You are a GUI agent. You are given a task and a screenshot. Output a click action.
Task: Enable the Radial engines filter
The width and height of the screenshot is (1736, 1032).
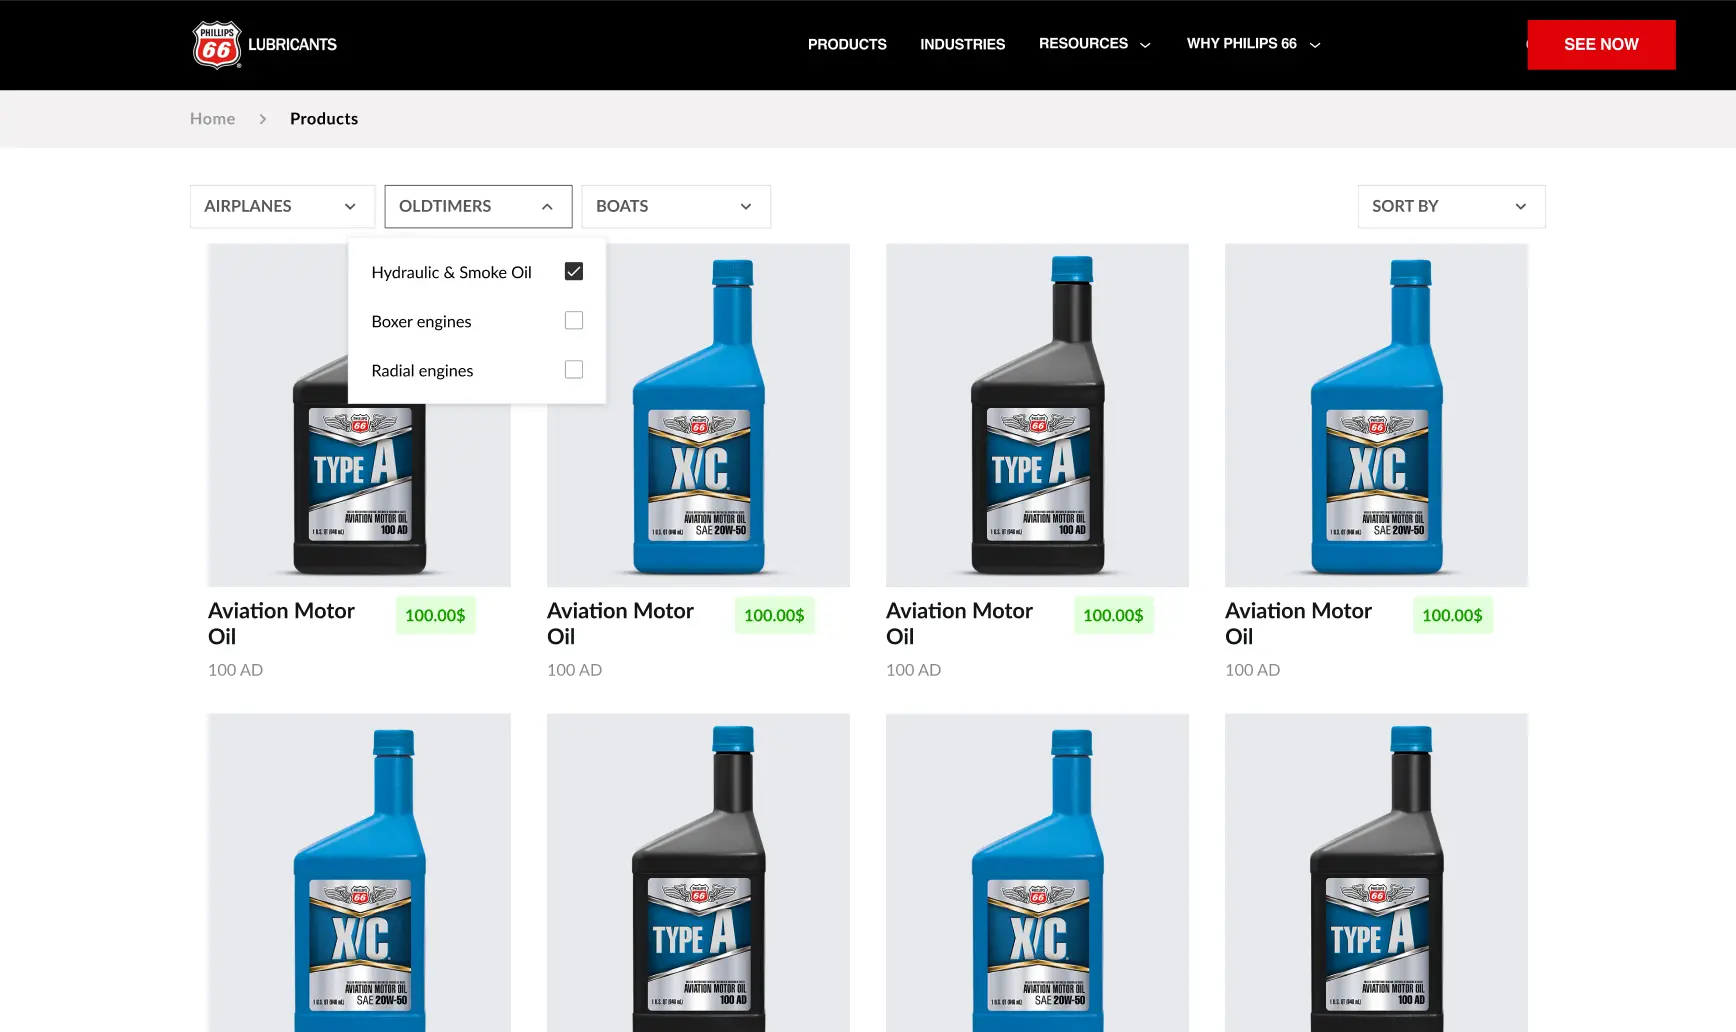coord(574,369)
